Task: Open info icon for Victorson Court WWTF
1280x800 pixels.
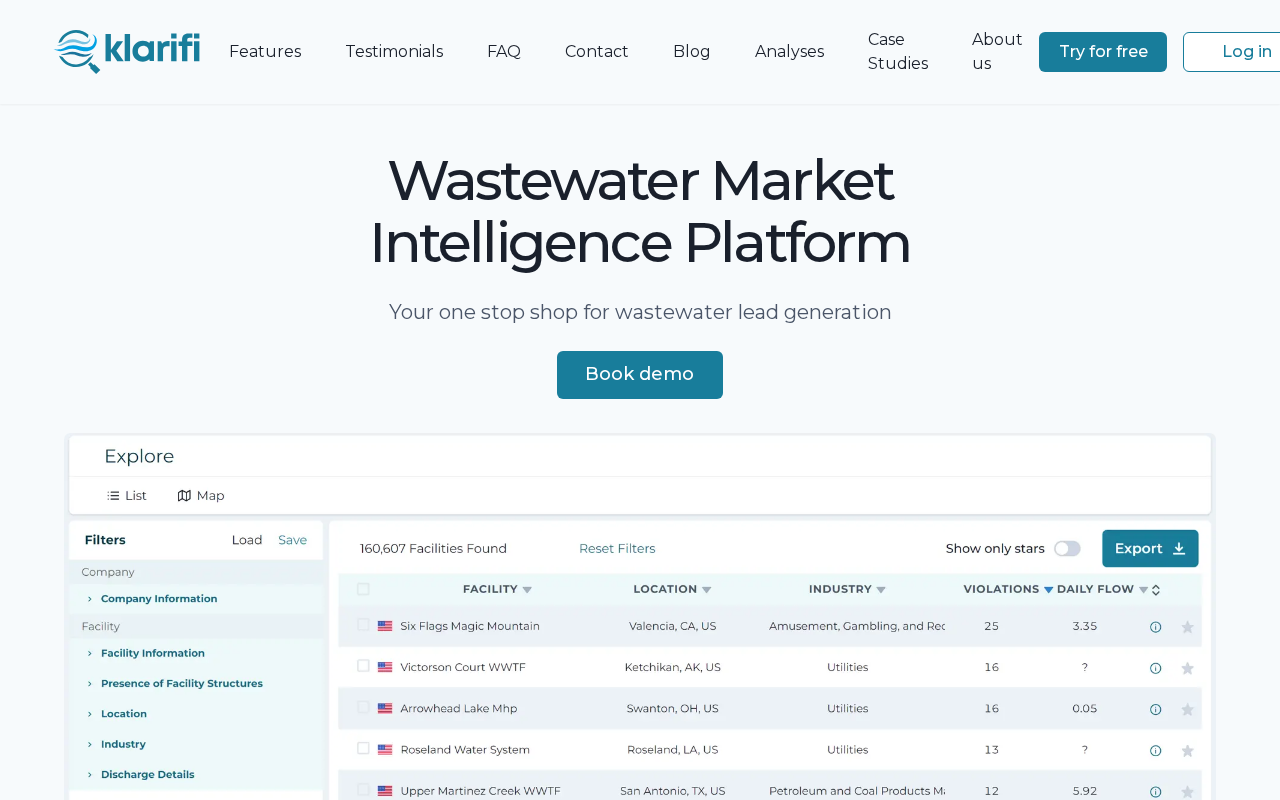Action: point(1155,668)
